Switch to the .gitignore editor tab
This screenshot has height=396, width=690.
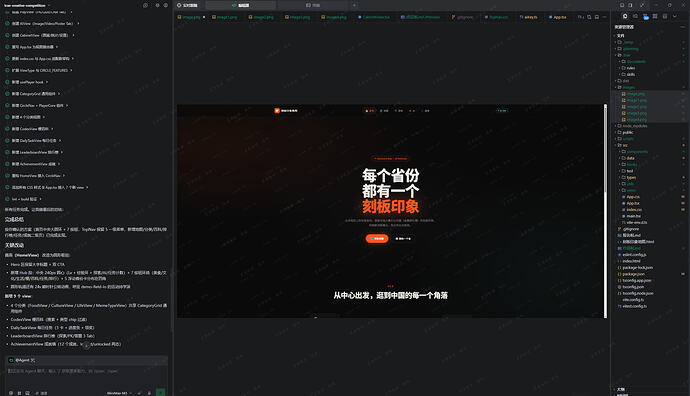(462, 17)
